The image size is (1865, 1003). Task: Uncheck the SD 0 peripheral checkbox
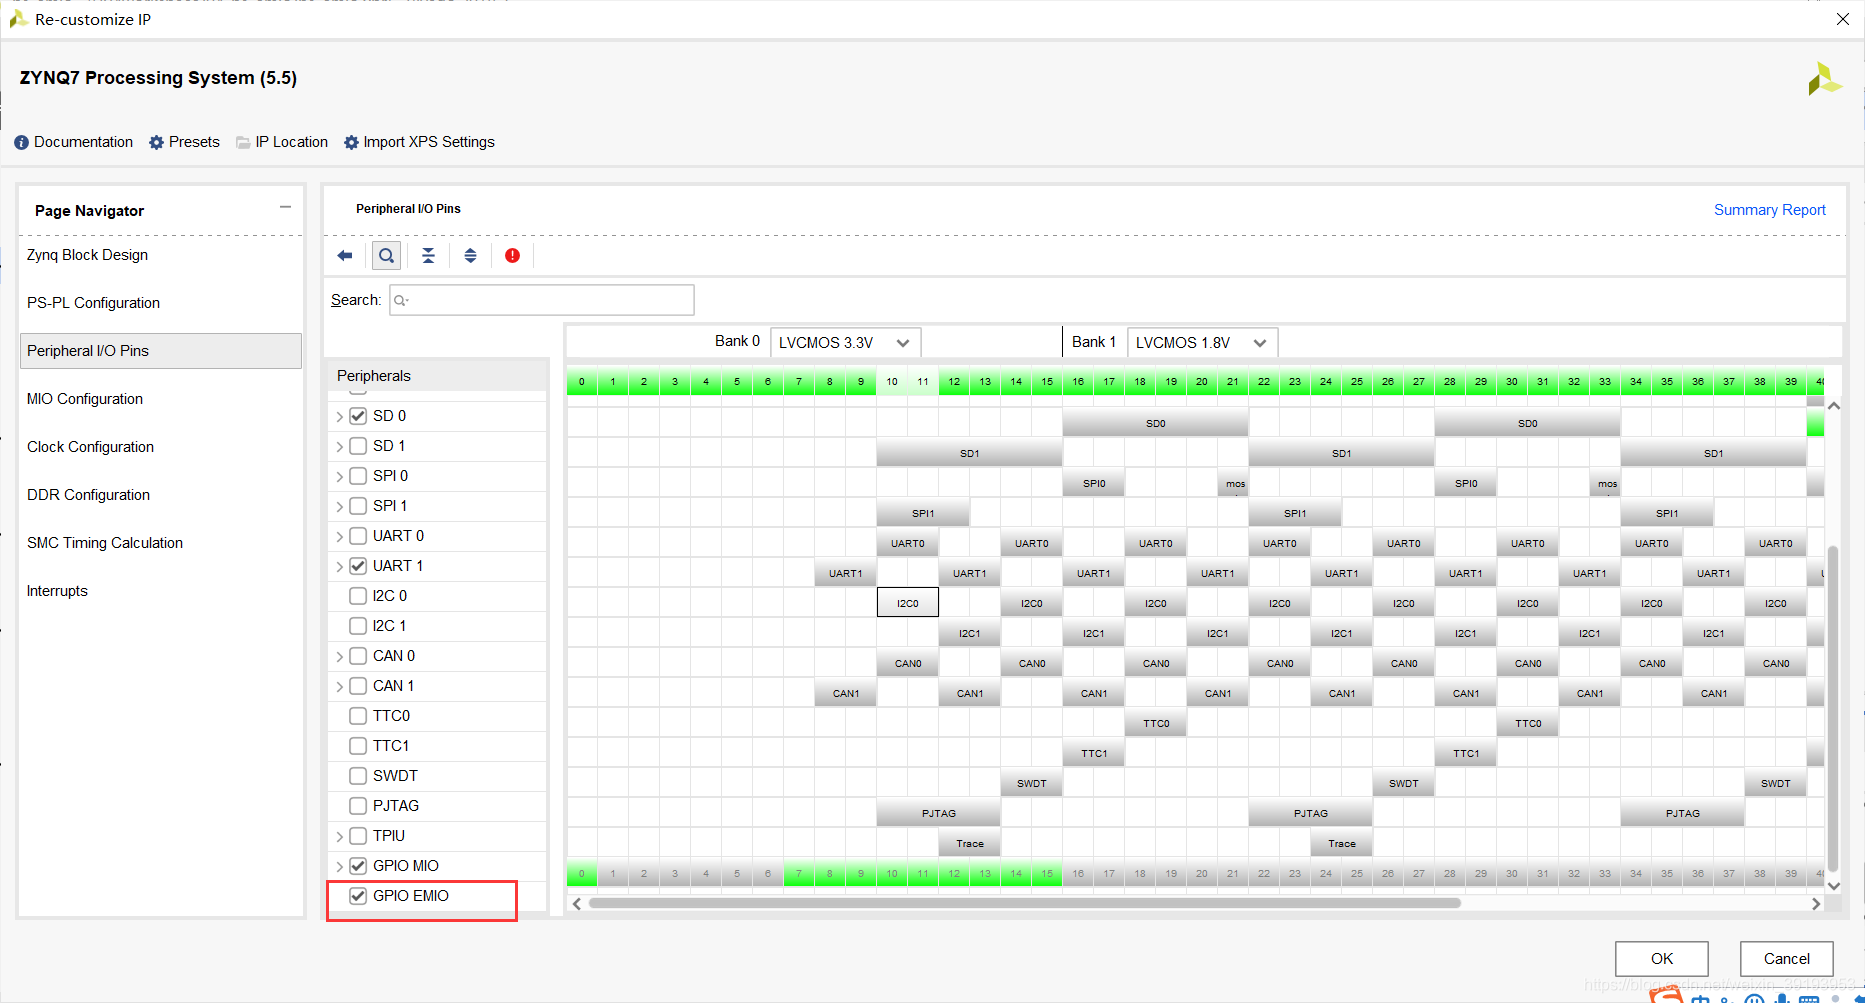tap(358, 416)
